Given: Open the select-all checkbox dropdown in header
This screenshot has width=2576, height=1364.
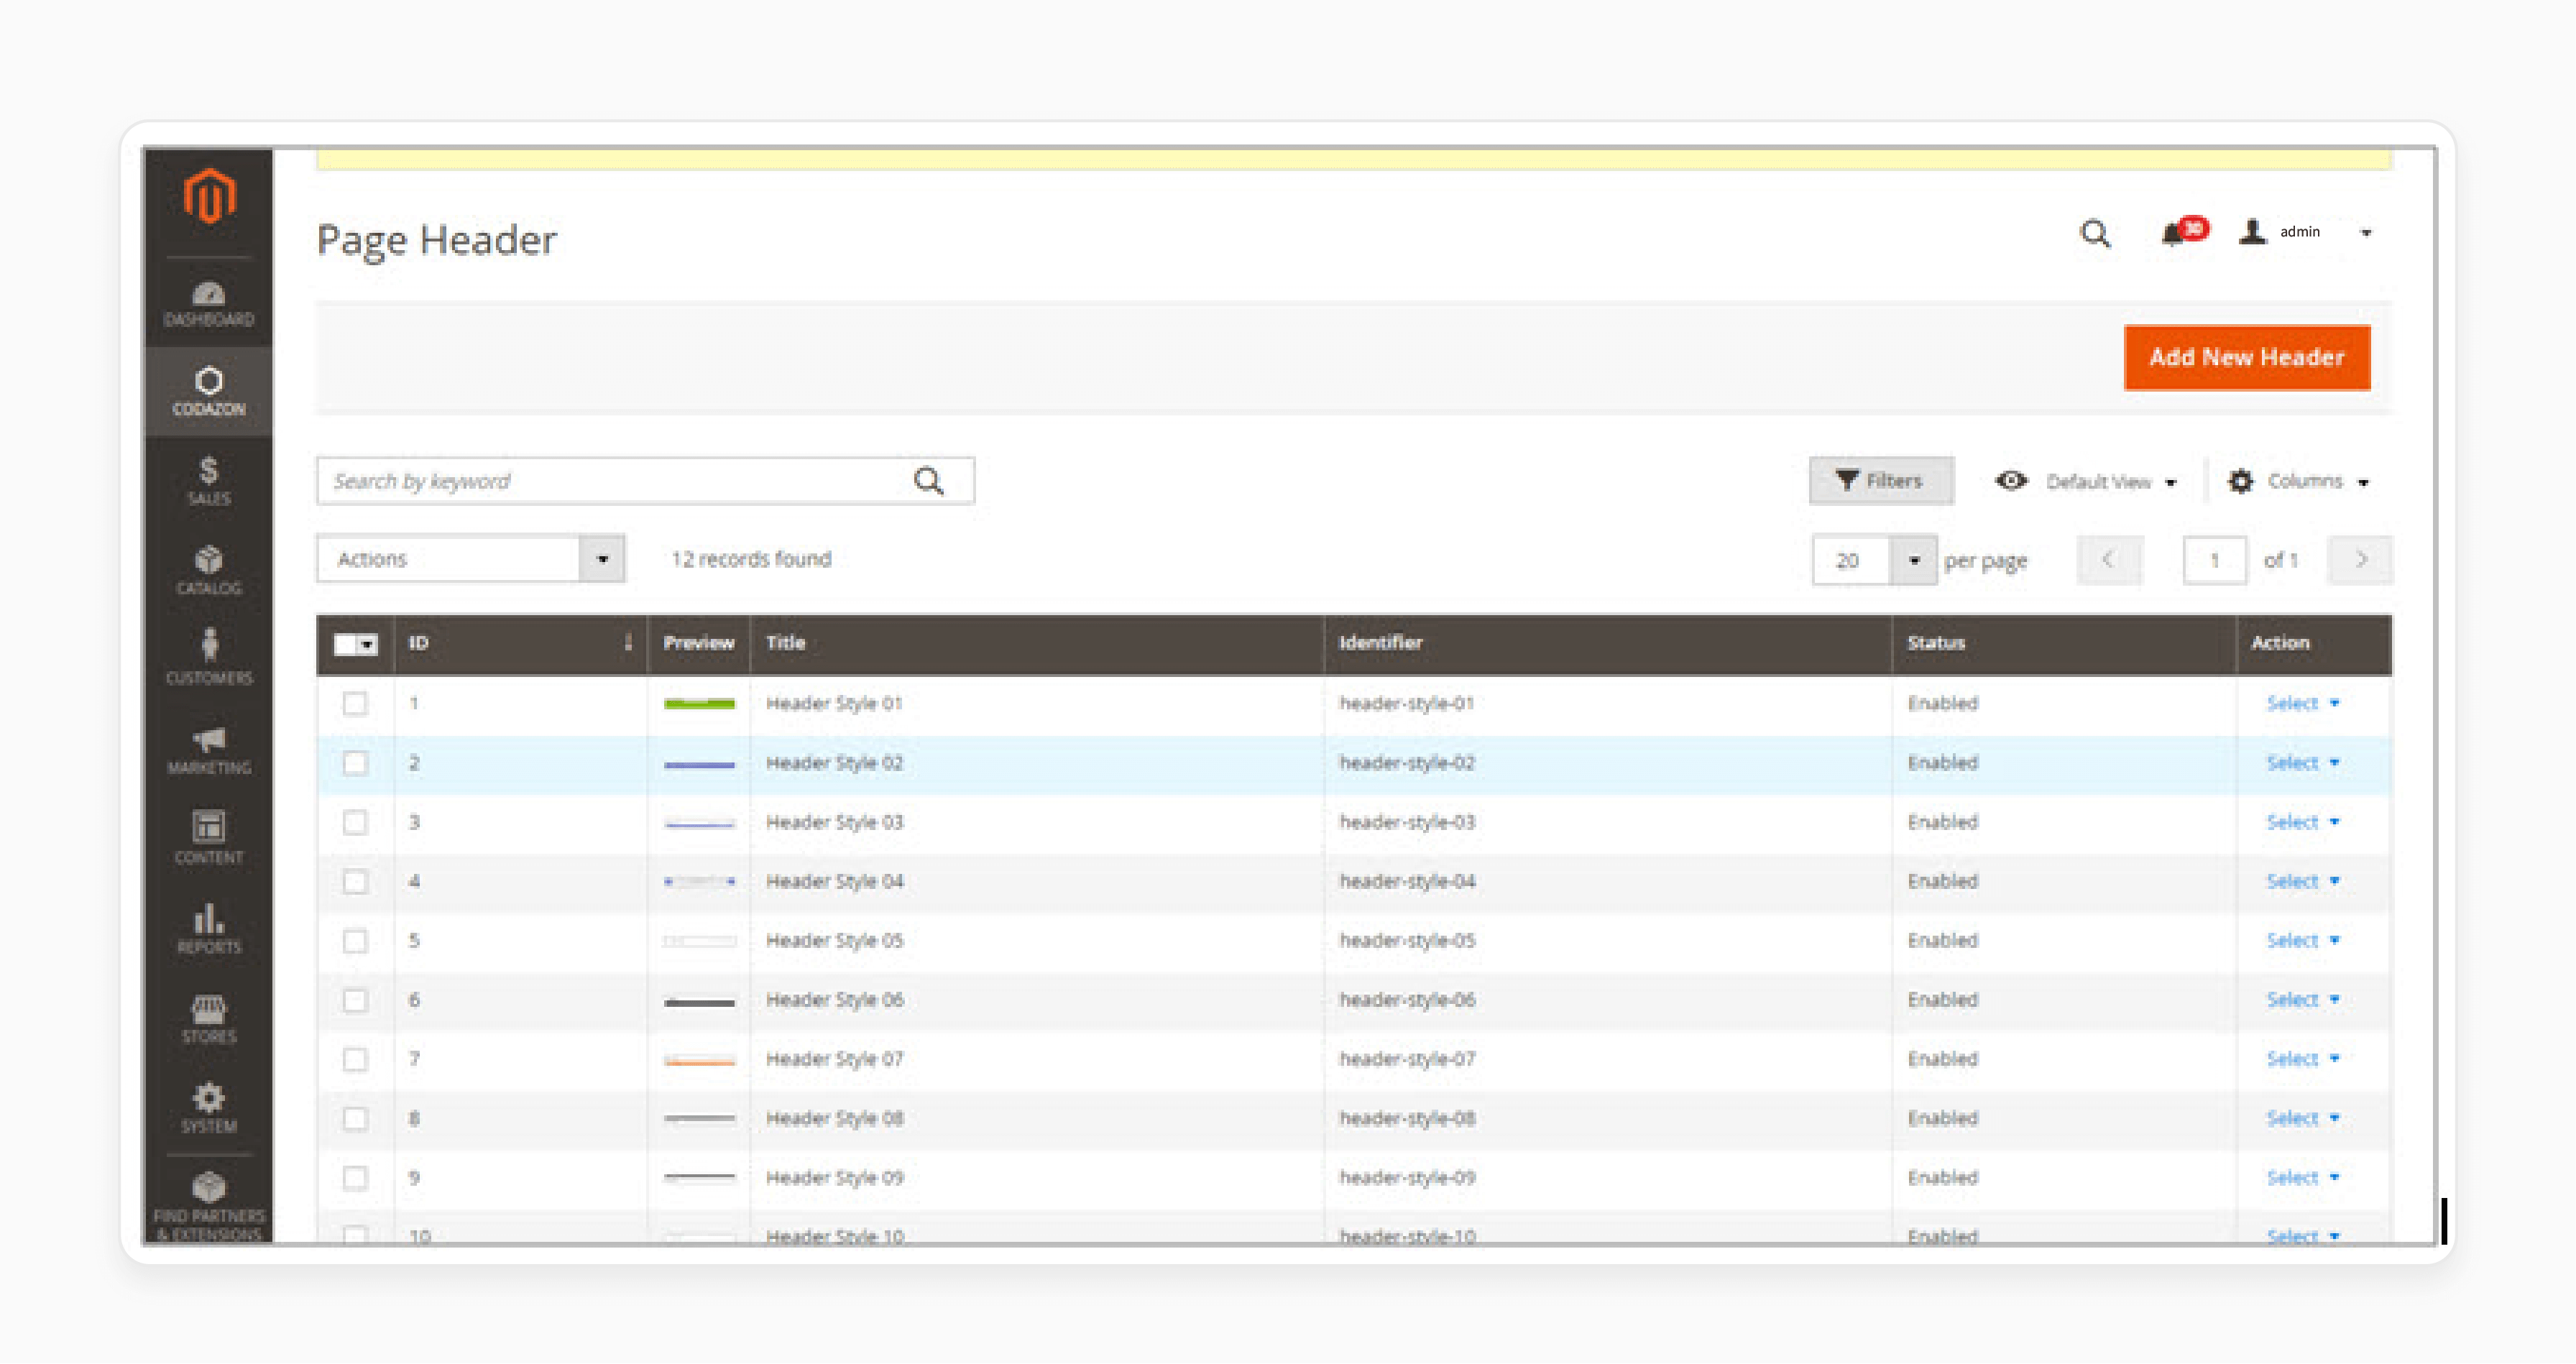Looking at the screenshot, I should [x=355, y=645].
